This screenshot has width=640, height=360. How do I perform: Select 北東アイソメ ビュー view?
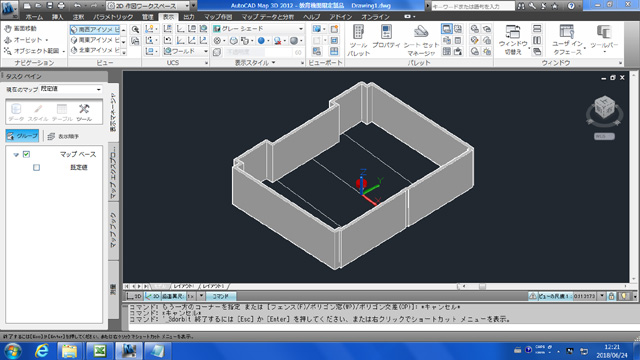pos(95,51)
